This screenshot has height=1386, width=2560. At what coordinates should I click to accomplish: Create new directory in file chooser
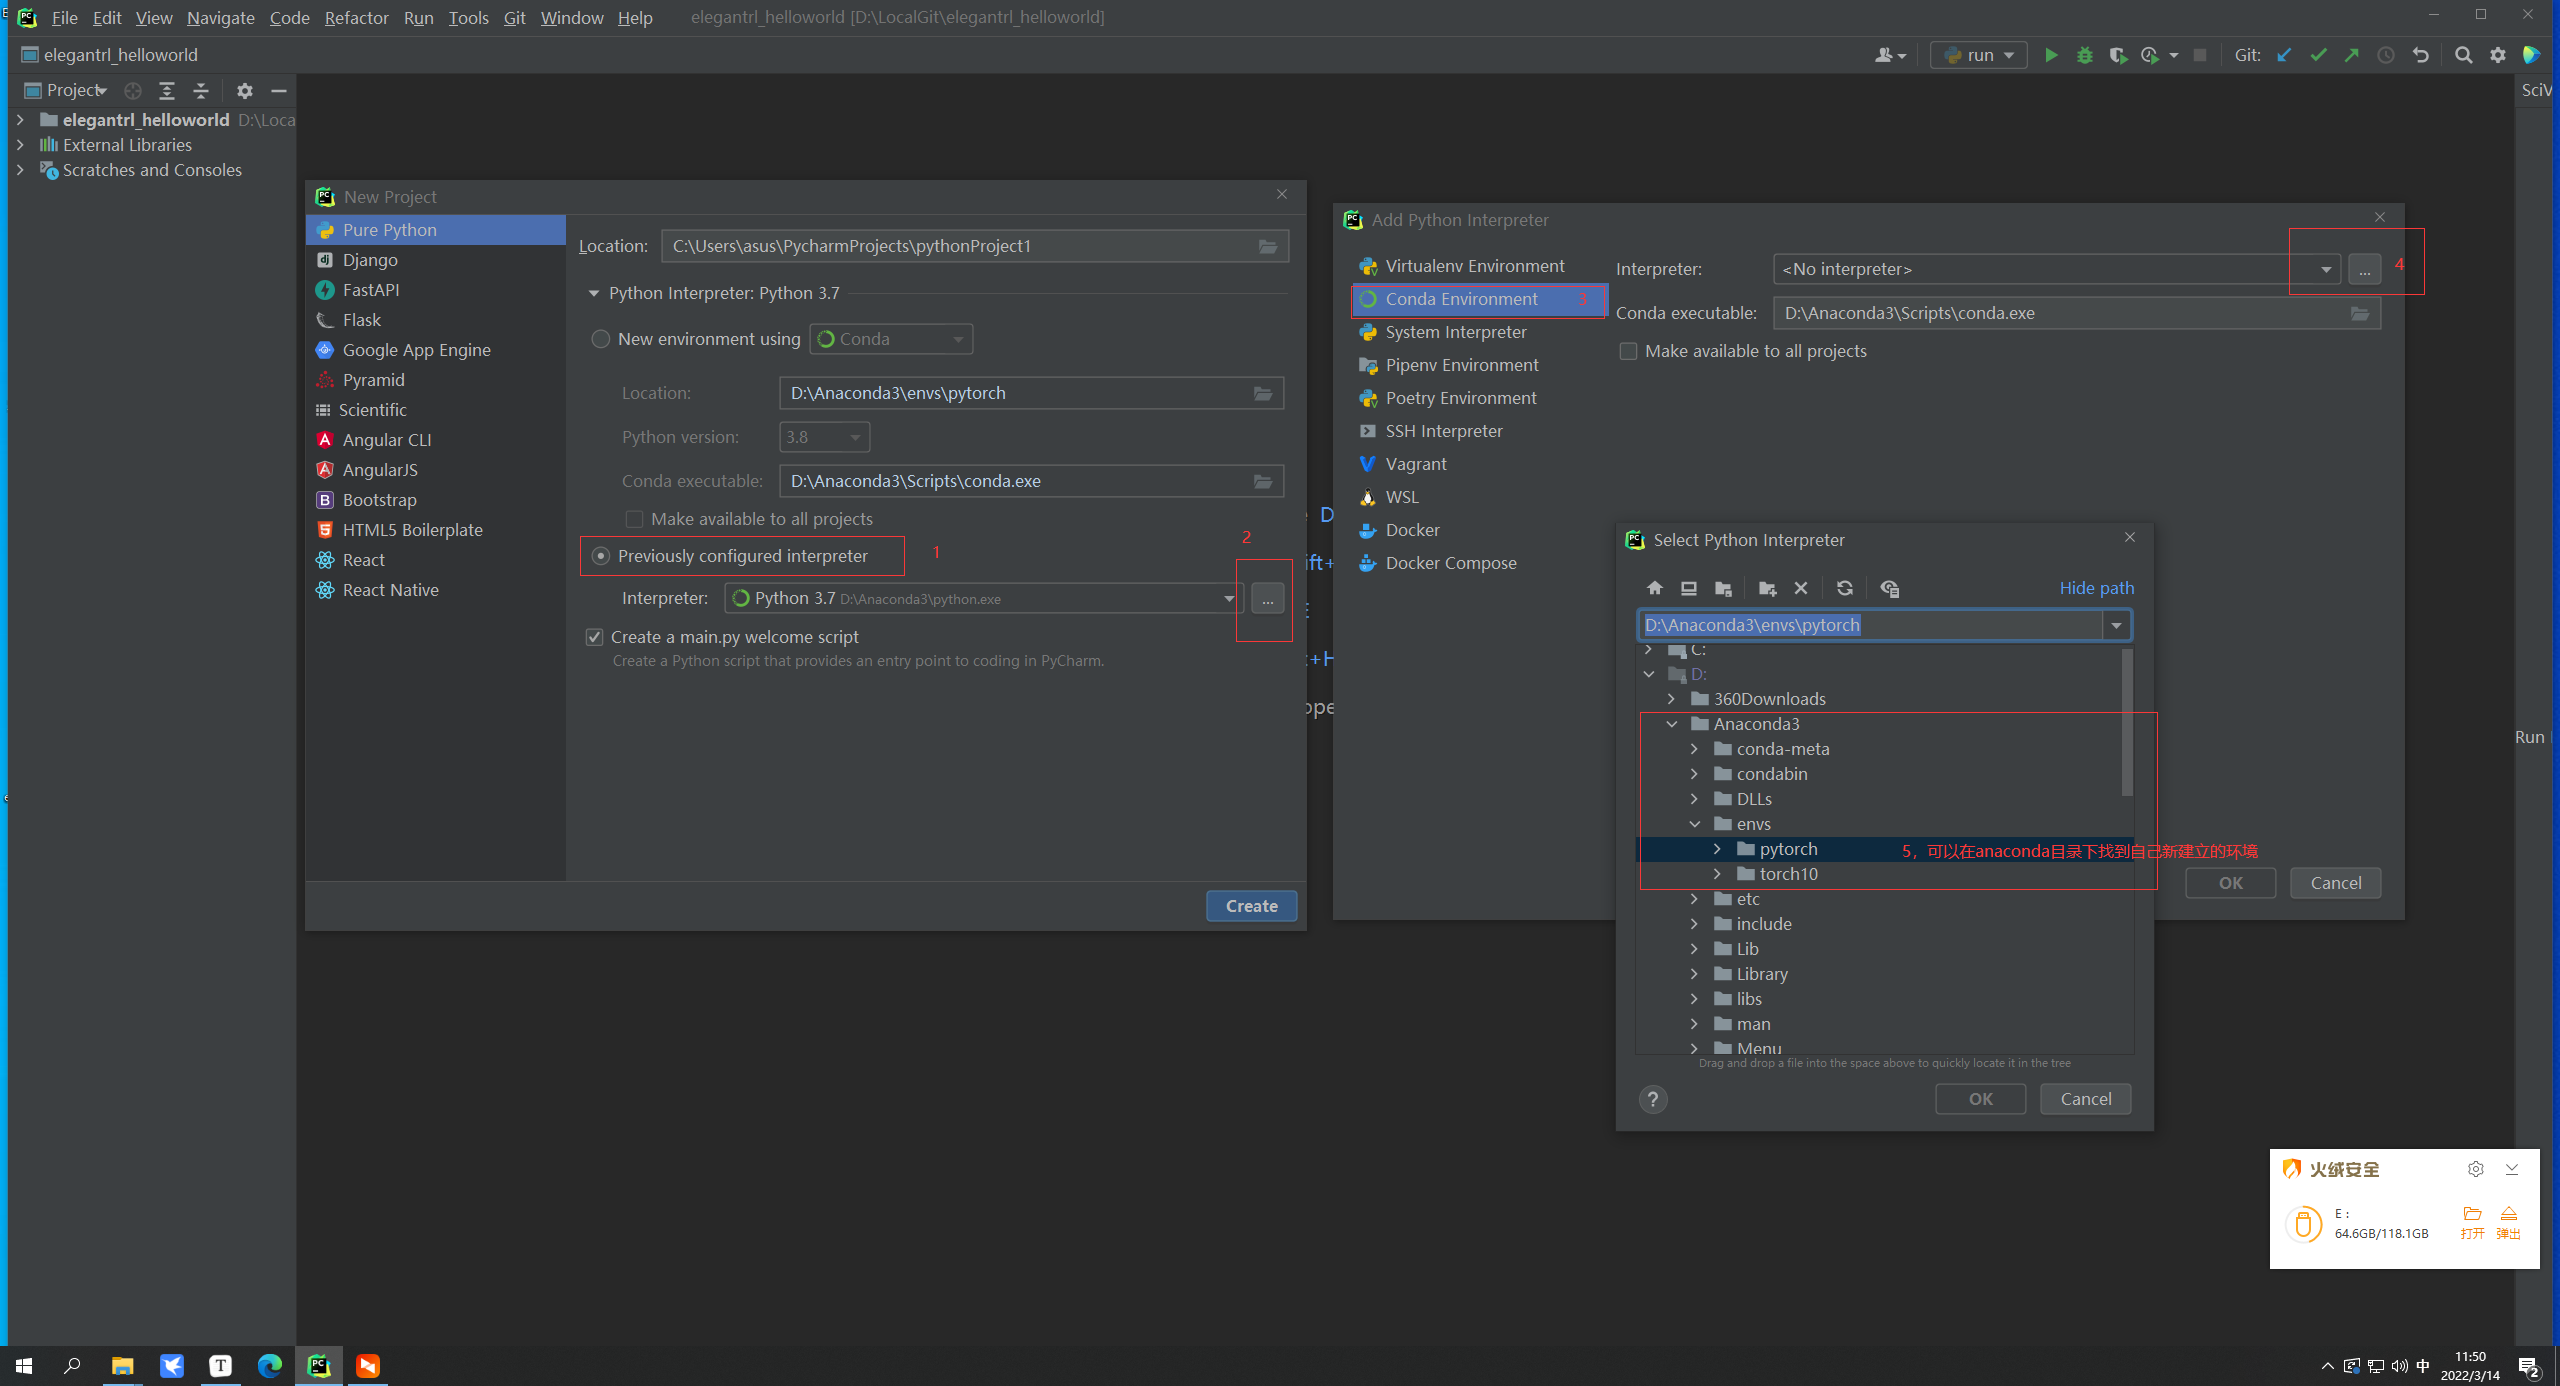(x=1767, y=588)
